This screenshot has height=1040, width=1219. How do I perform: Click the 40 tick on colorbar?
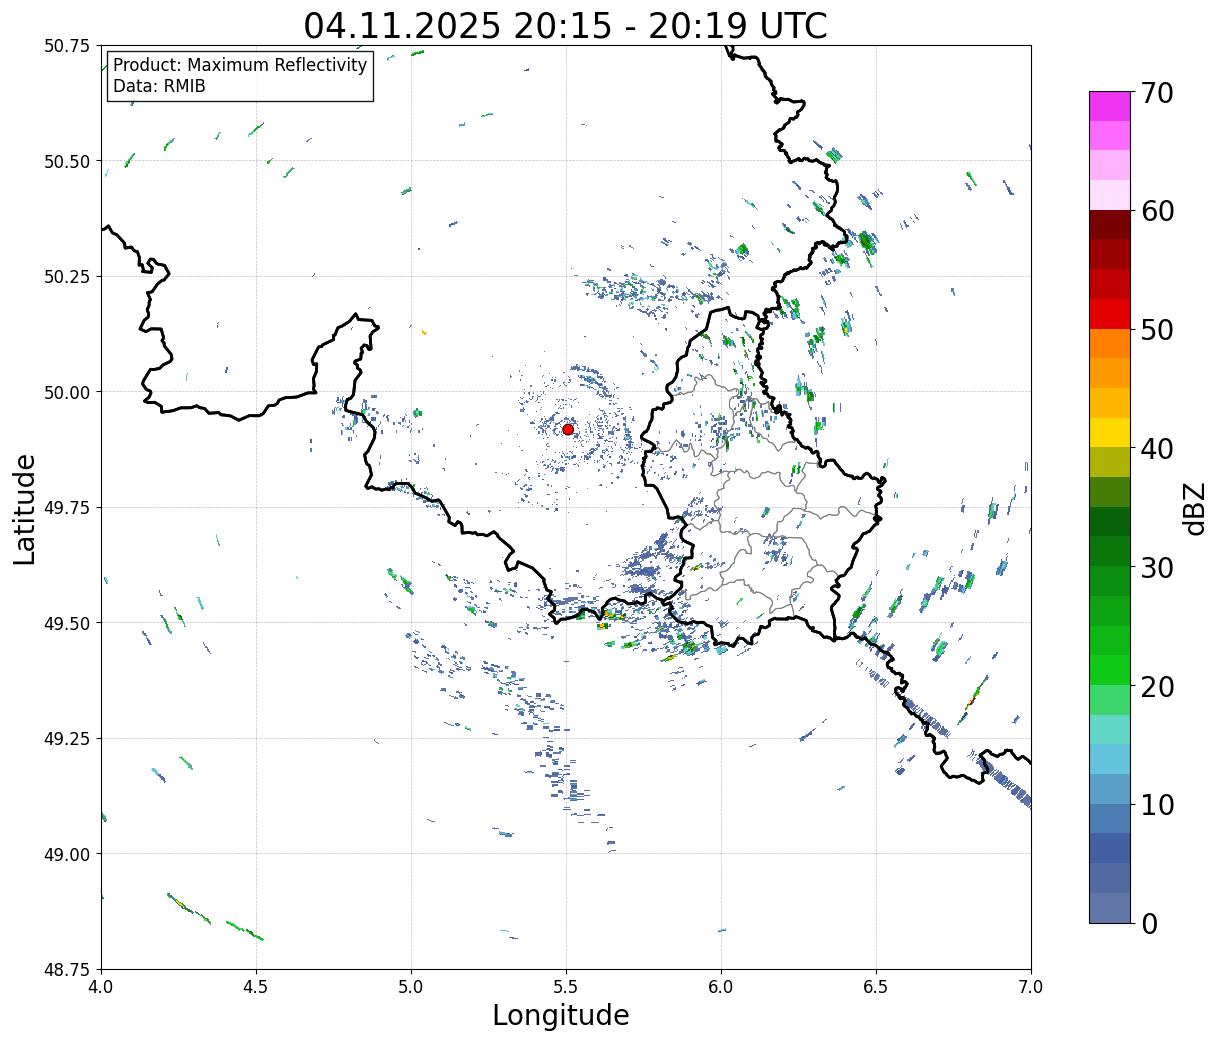1156,449
